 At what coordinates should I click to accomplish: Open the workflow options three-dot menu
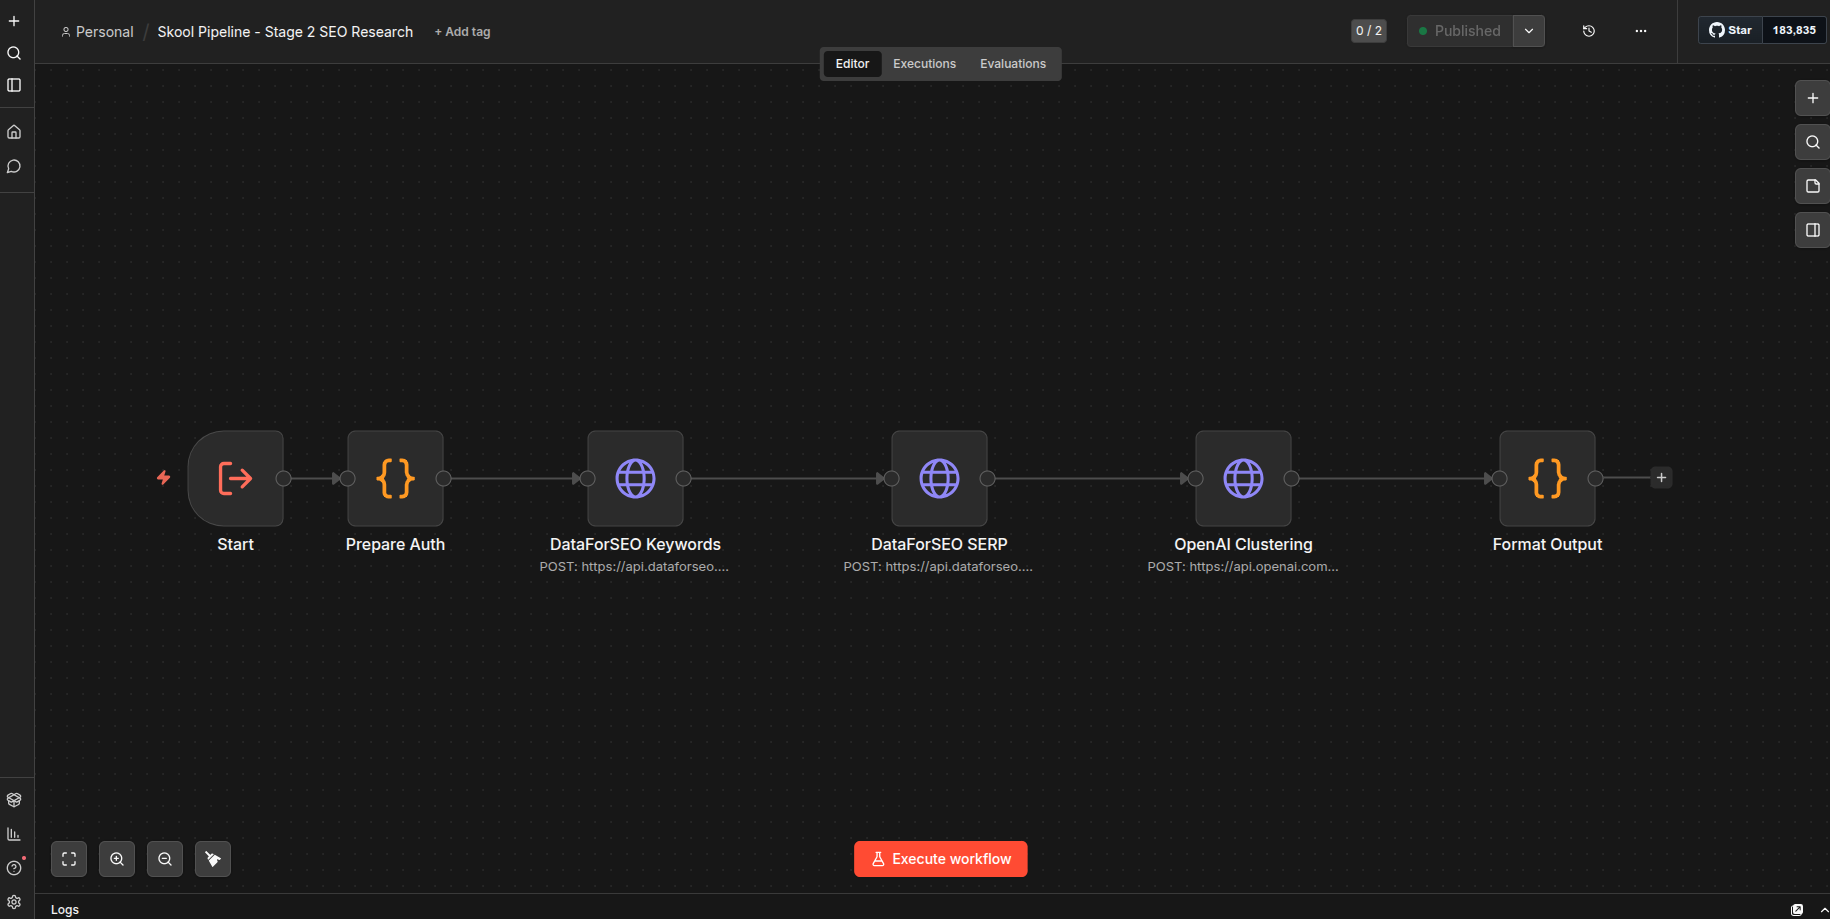point(1641,31)
